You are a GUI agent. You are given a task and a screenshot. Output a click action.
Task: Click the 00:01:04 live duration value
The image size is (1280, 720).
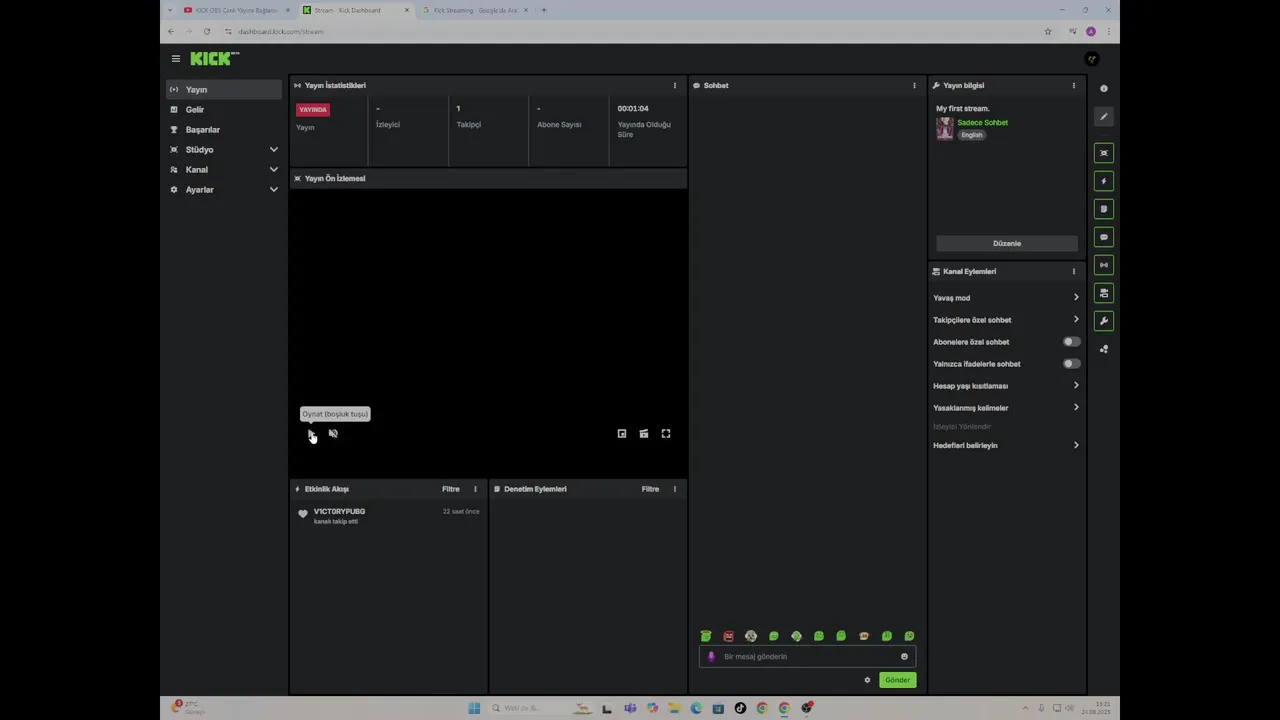(633, 109)
